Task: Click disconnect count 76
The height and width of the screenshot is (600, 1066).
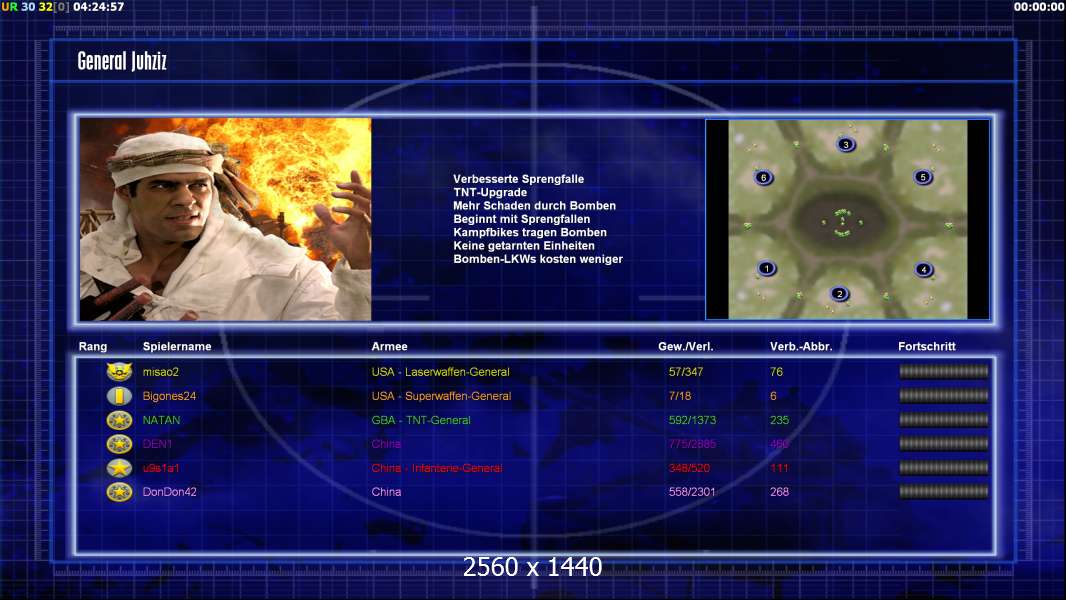Action: (776, 372)
